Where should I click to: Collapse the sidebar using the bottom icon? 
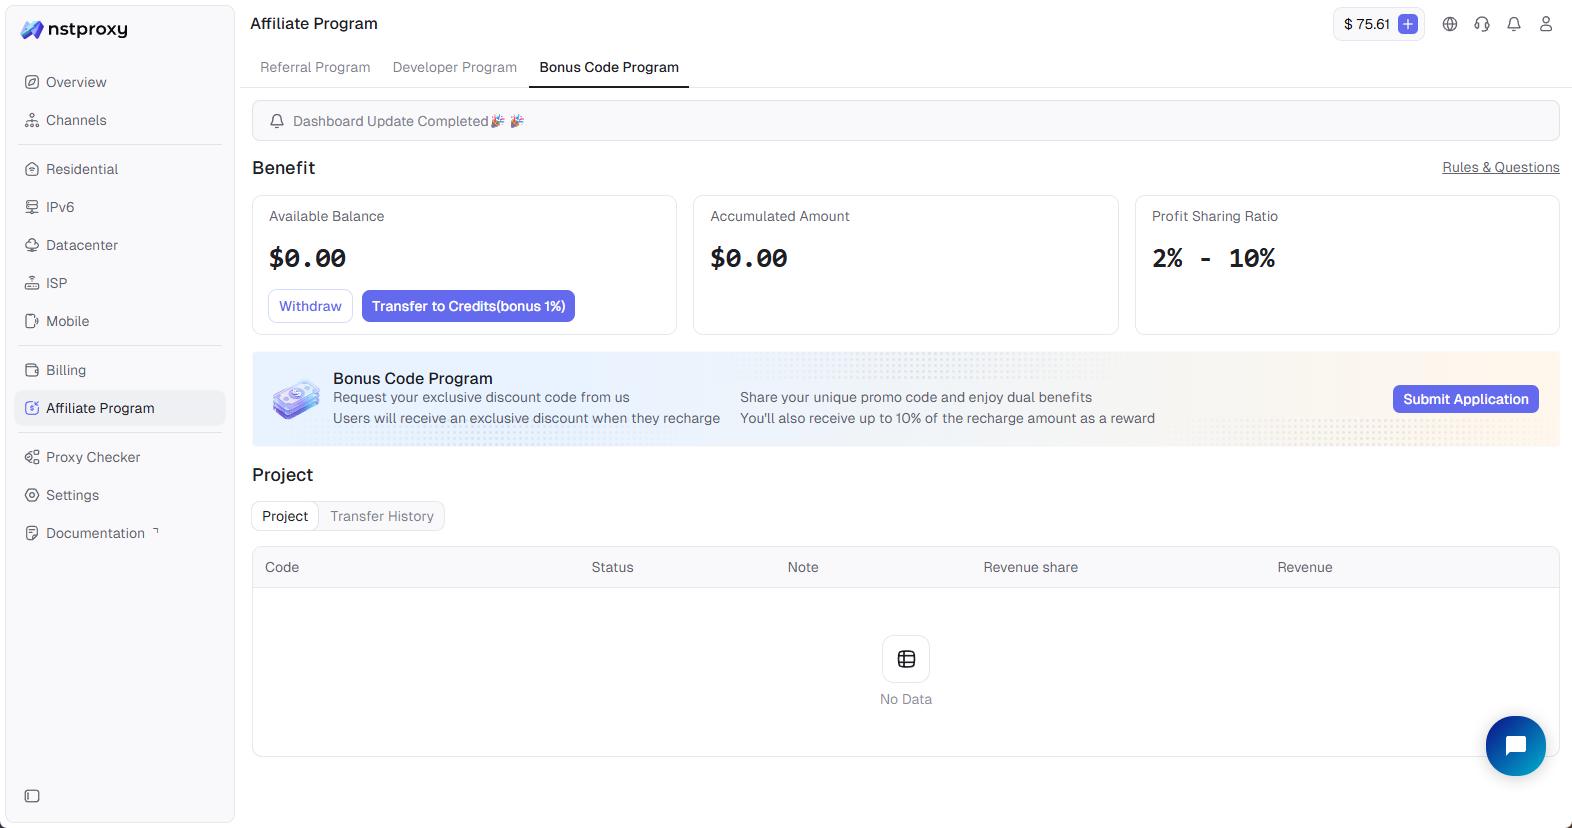click(32, 796)
